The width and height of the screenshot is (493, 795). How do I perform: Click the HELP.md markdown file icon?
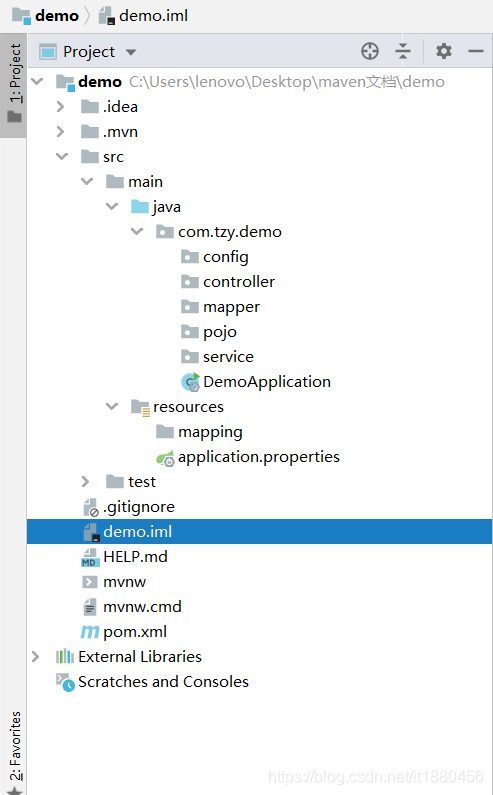[x=90, y=557]
